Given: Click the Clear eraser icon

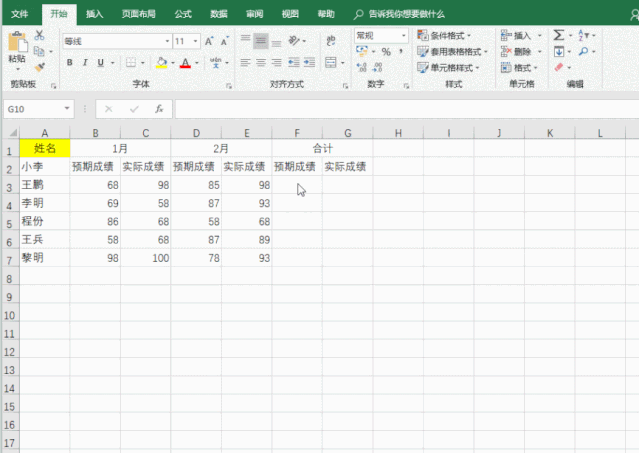Looking at the screenshot, I should pos(559,67).
